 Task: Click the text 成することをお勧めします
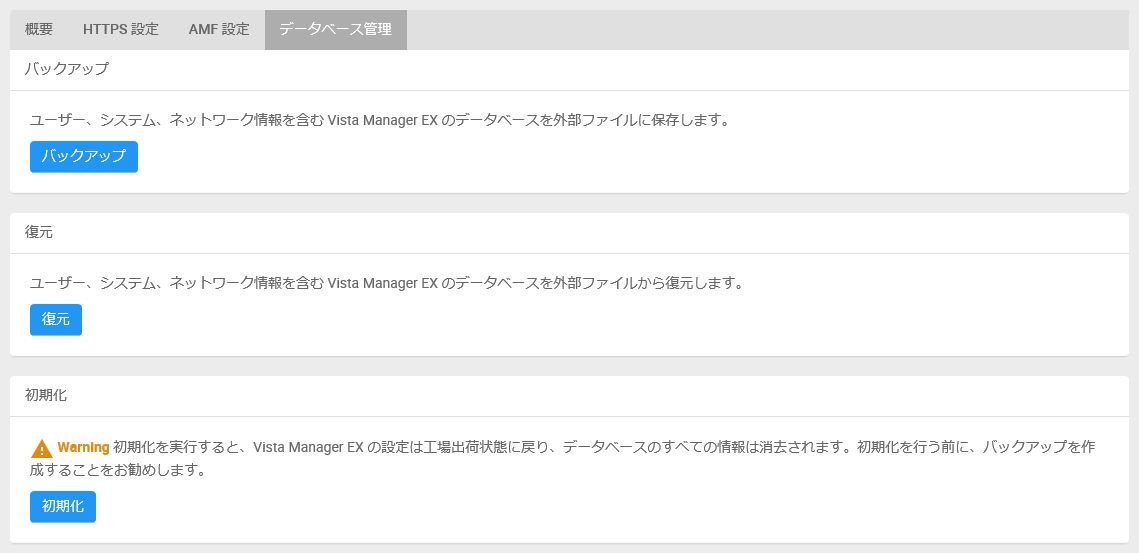point(118,471)
